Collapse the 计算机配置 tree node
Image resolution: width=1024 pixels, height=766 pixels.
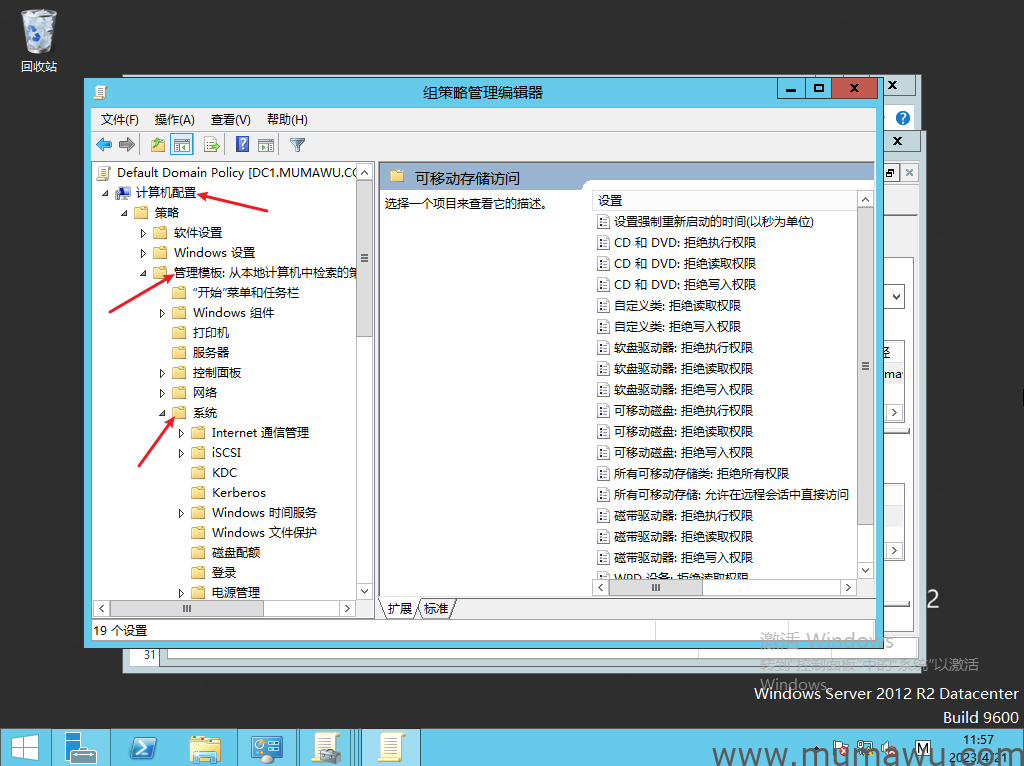106,193
